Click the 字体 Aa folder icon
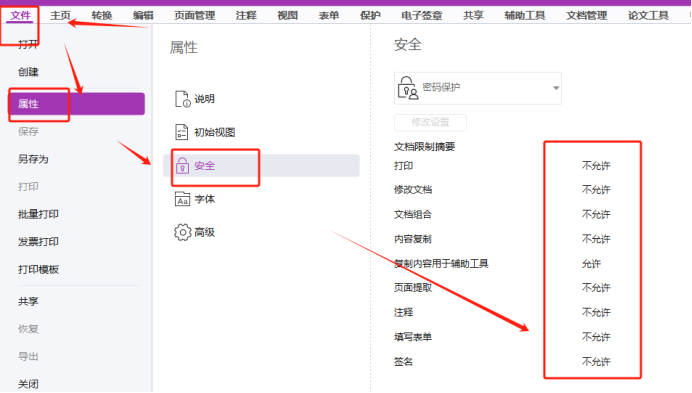692x393 pixels. coord(182,199)
